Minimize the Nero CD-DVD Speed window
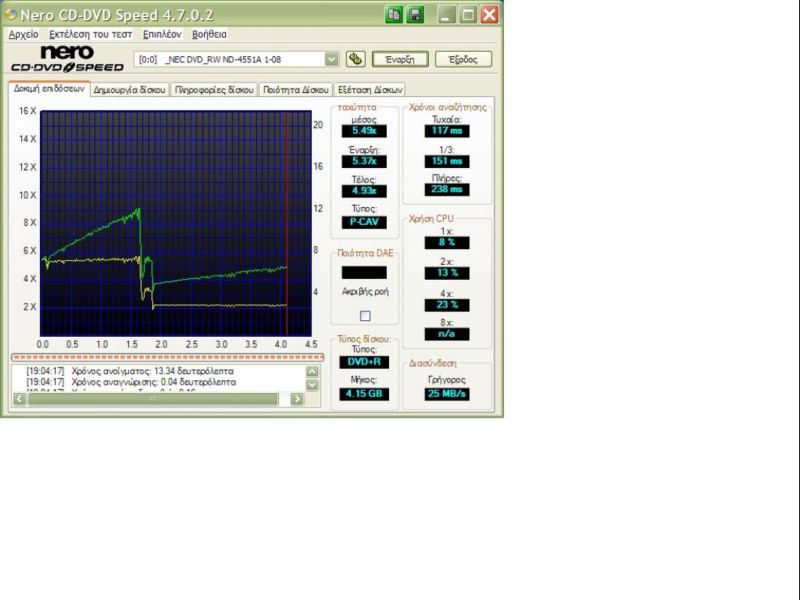The height and width of the screenshot is (600, 800). 446,15
